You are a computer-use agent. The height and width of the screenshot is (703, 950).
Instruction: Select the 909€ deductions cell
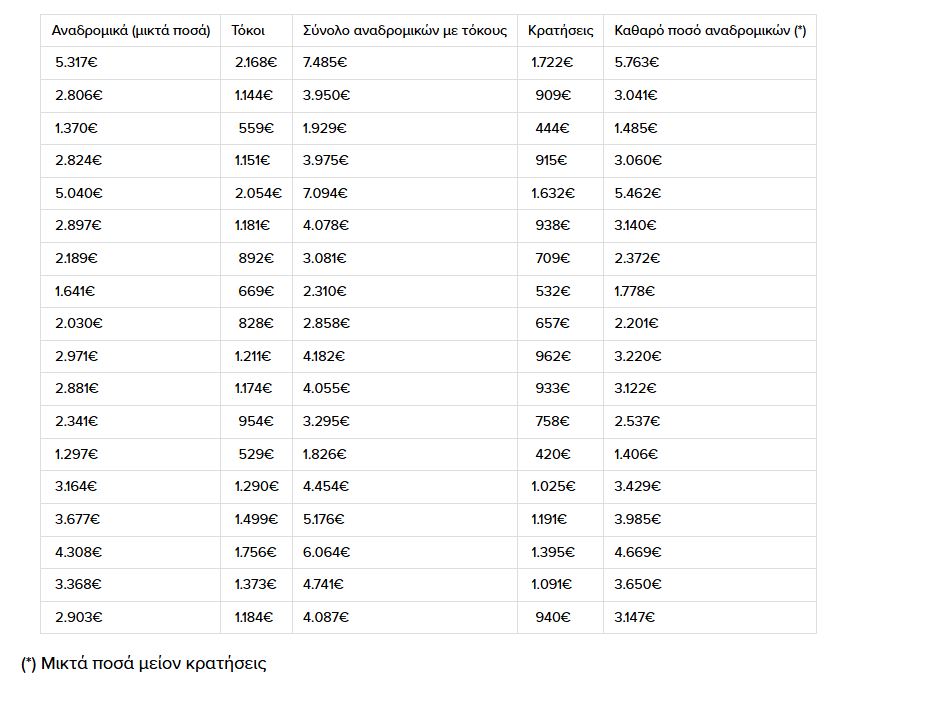point(553,96)
